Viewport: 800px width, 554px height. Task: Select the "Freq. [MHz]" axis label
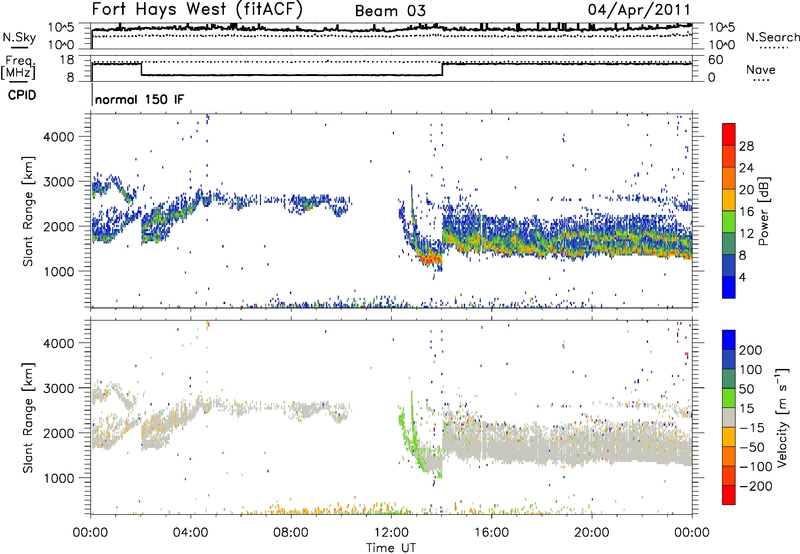coord(19,68)
